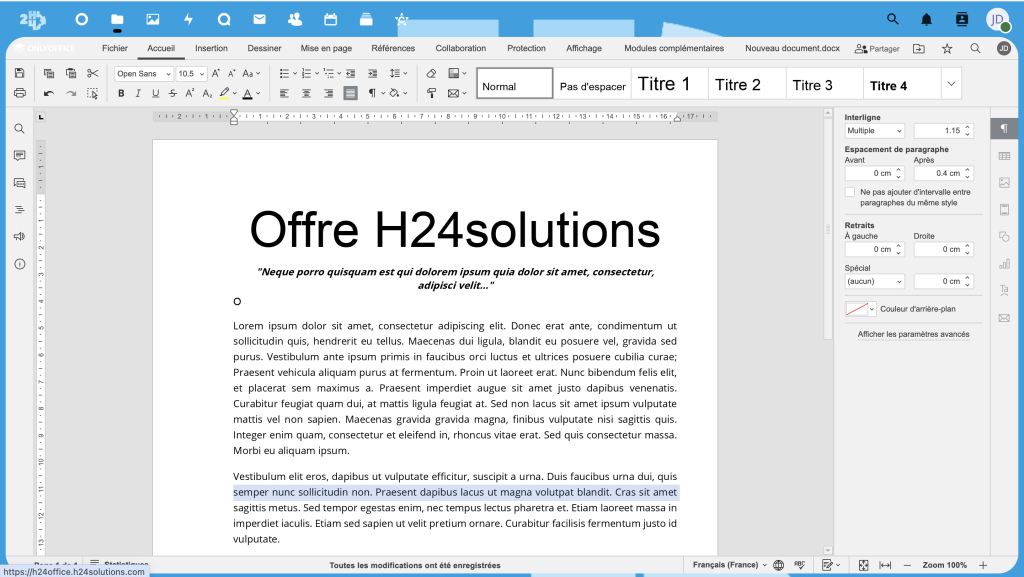The image size is (1024, 577).
Task: Switch to the Insertion tab
Action: click(x=211, y=48)
